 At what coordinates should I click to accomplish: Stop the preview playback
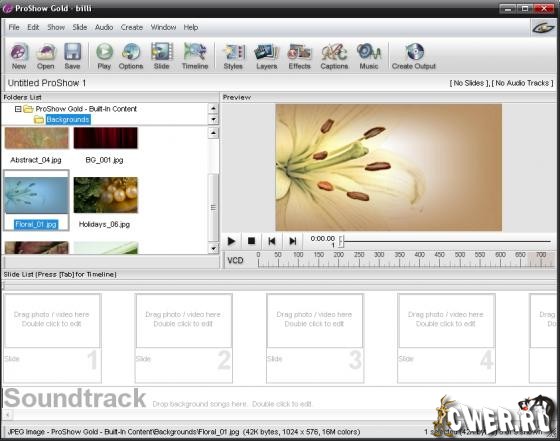(x=251, y=241)
